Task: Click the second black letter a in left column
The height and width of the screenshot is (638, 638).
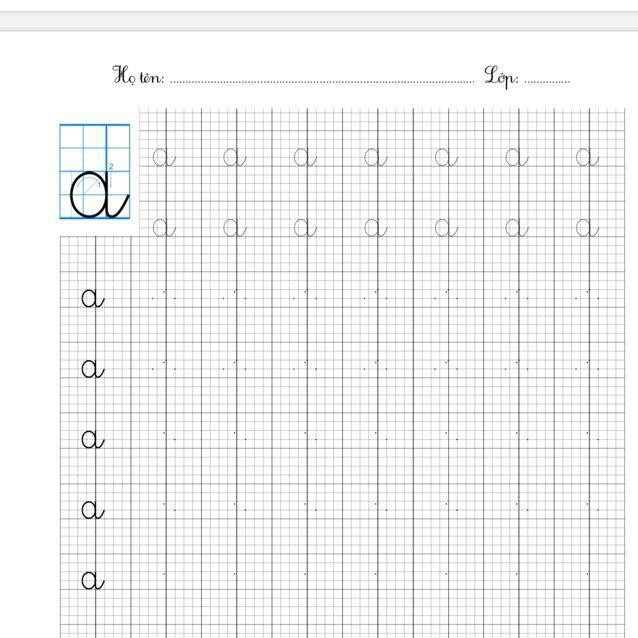Action: tap(92, 369)
